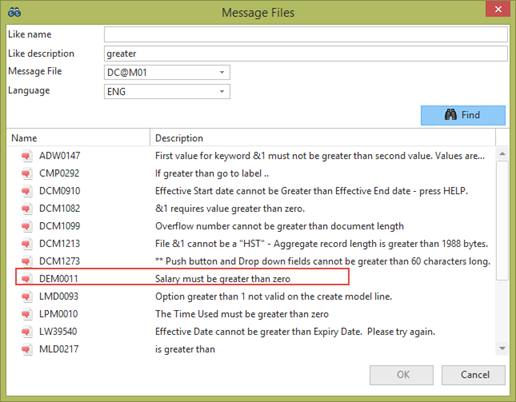Click the Like name input field
Screen dimensions: 516x402
click(306, 34)
